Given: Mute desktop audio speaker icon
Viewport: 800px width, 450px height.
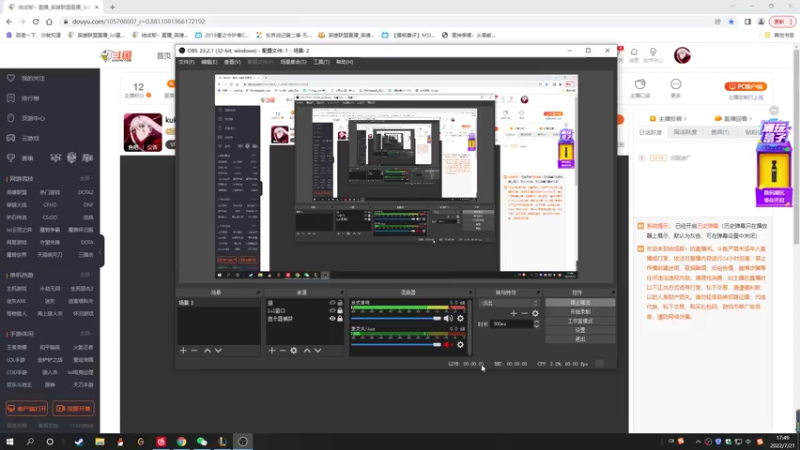Looking at the screenshot, I should click(x=448, y=318).
